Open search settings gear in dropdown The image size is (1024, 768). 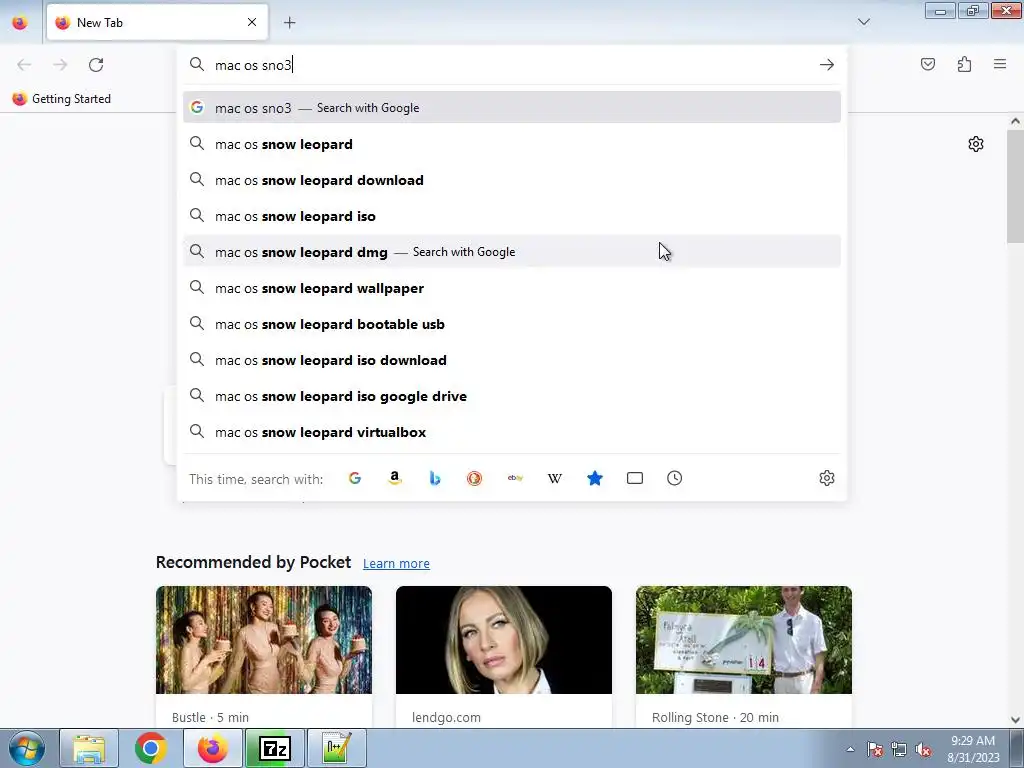click(827, 478)
